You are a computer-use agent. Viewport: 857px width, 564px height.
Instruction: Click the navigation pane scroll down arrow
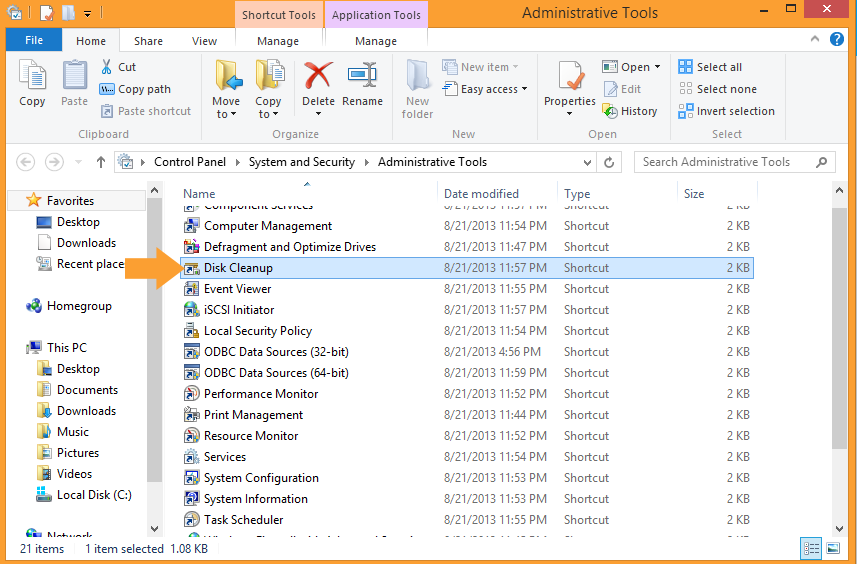point(155,528)
